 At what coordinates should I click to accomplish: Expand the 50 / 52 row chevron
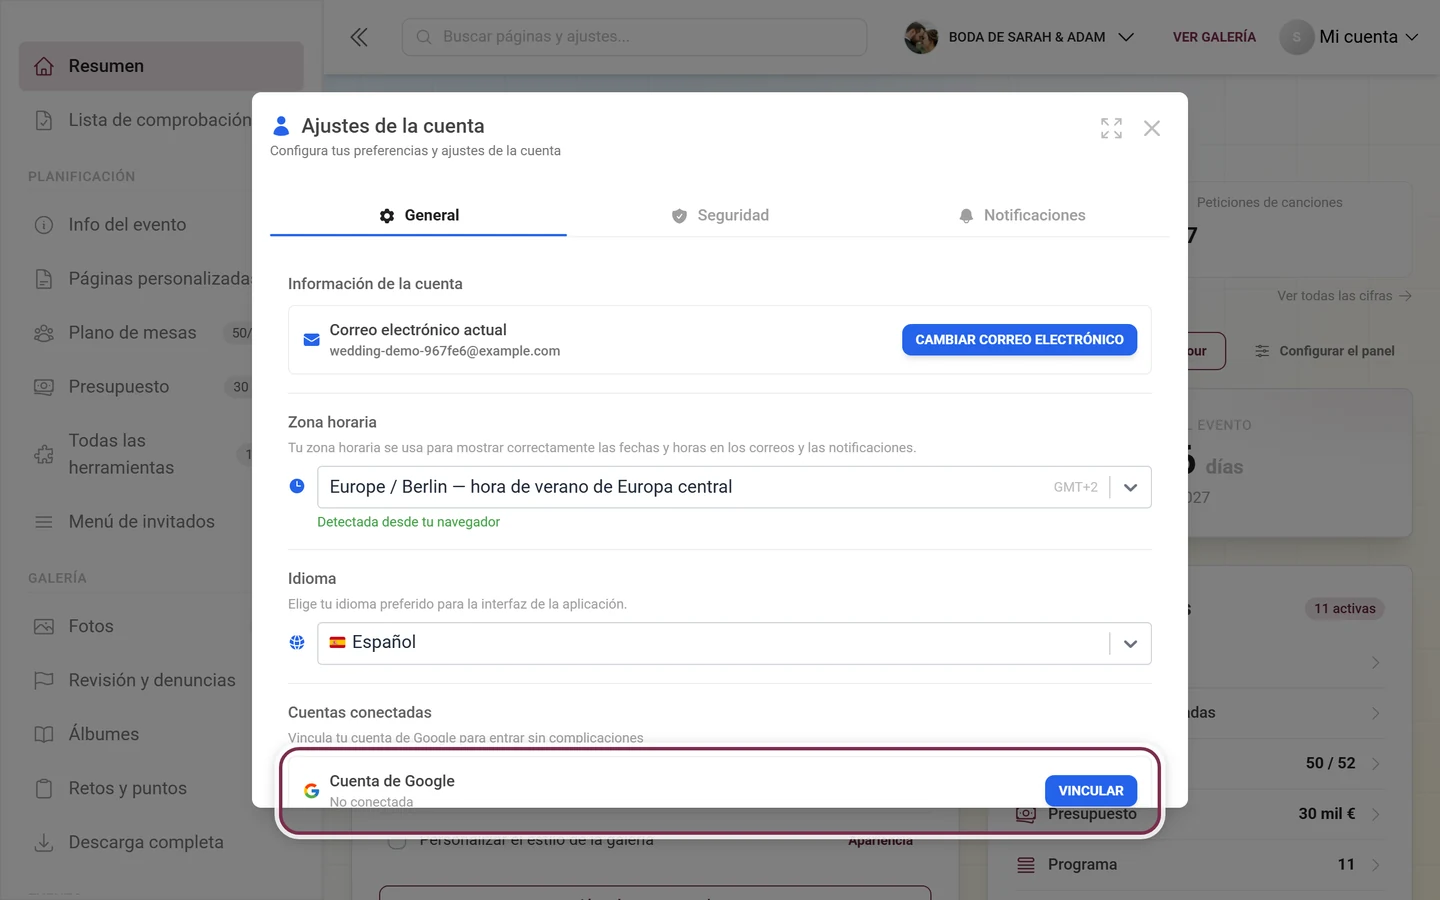(1376, 763)
